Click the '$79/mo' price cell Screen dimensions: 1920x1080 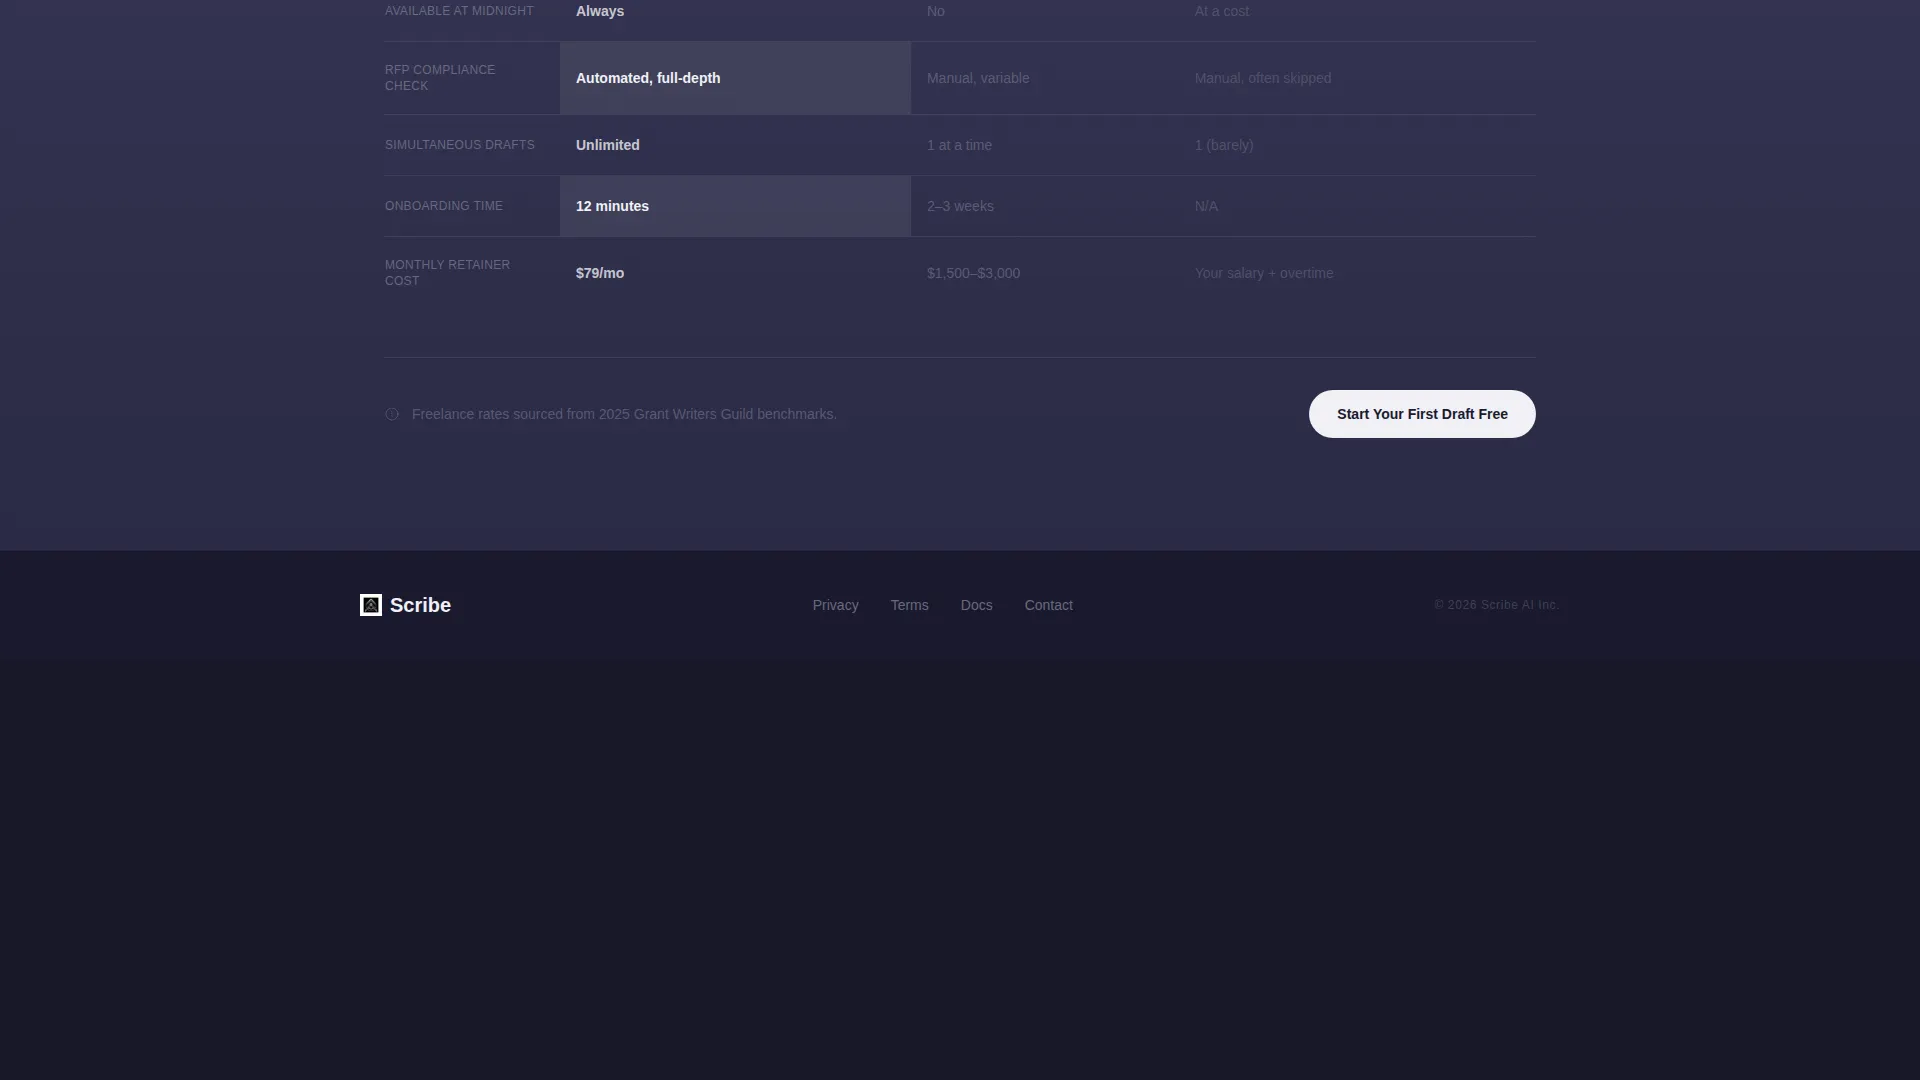735,273
